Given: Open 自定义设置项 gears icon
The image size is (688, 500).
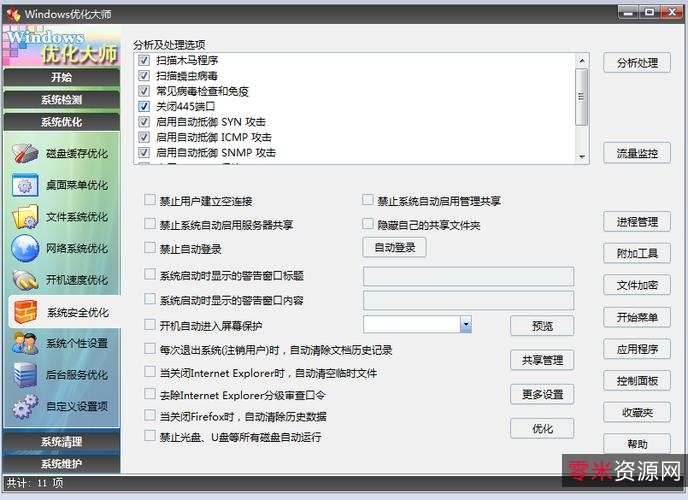Looking at the screenshot, I should [25, 406].
